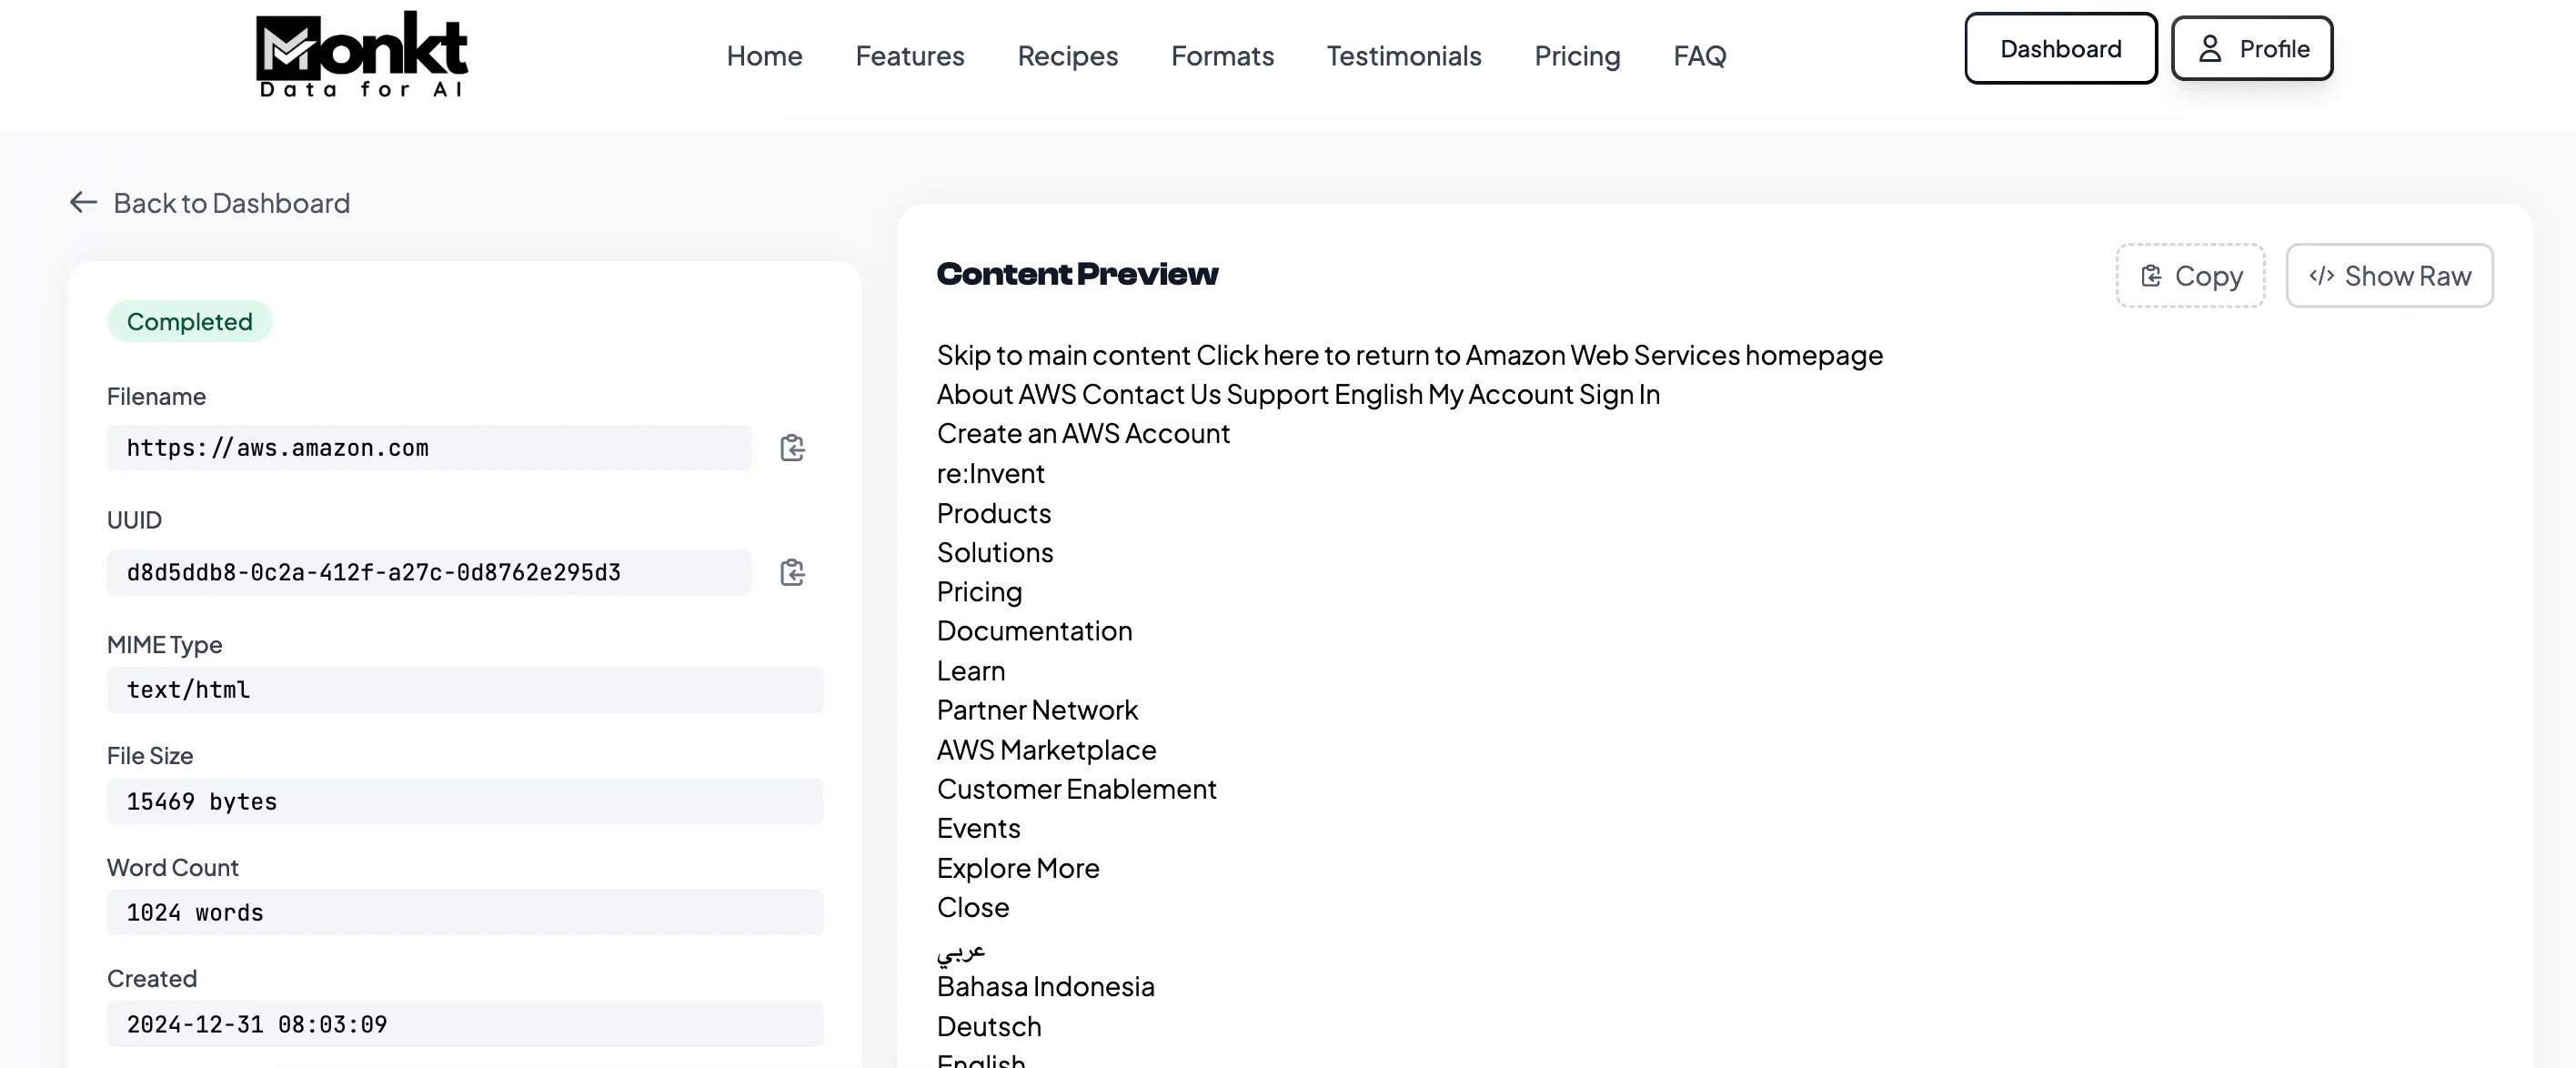Click 'Customer Enablement' in the preview
Screen dimensions: 2576x1068
click(x=1076, y=788)
